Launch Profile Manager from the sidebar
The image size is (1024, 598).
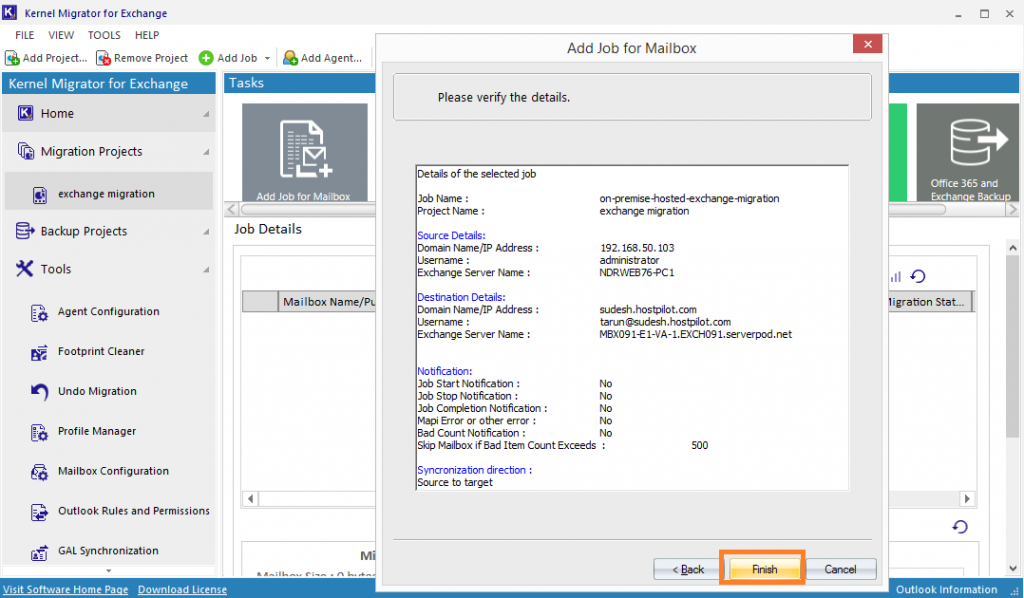coord(97,431)
